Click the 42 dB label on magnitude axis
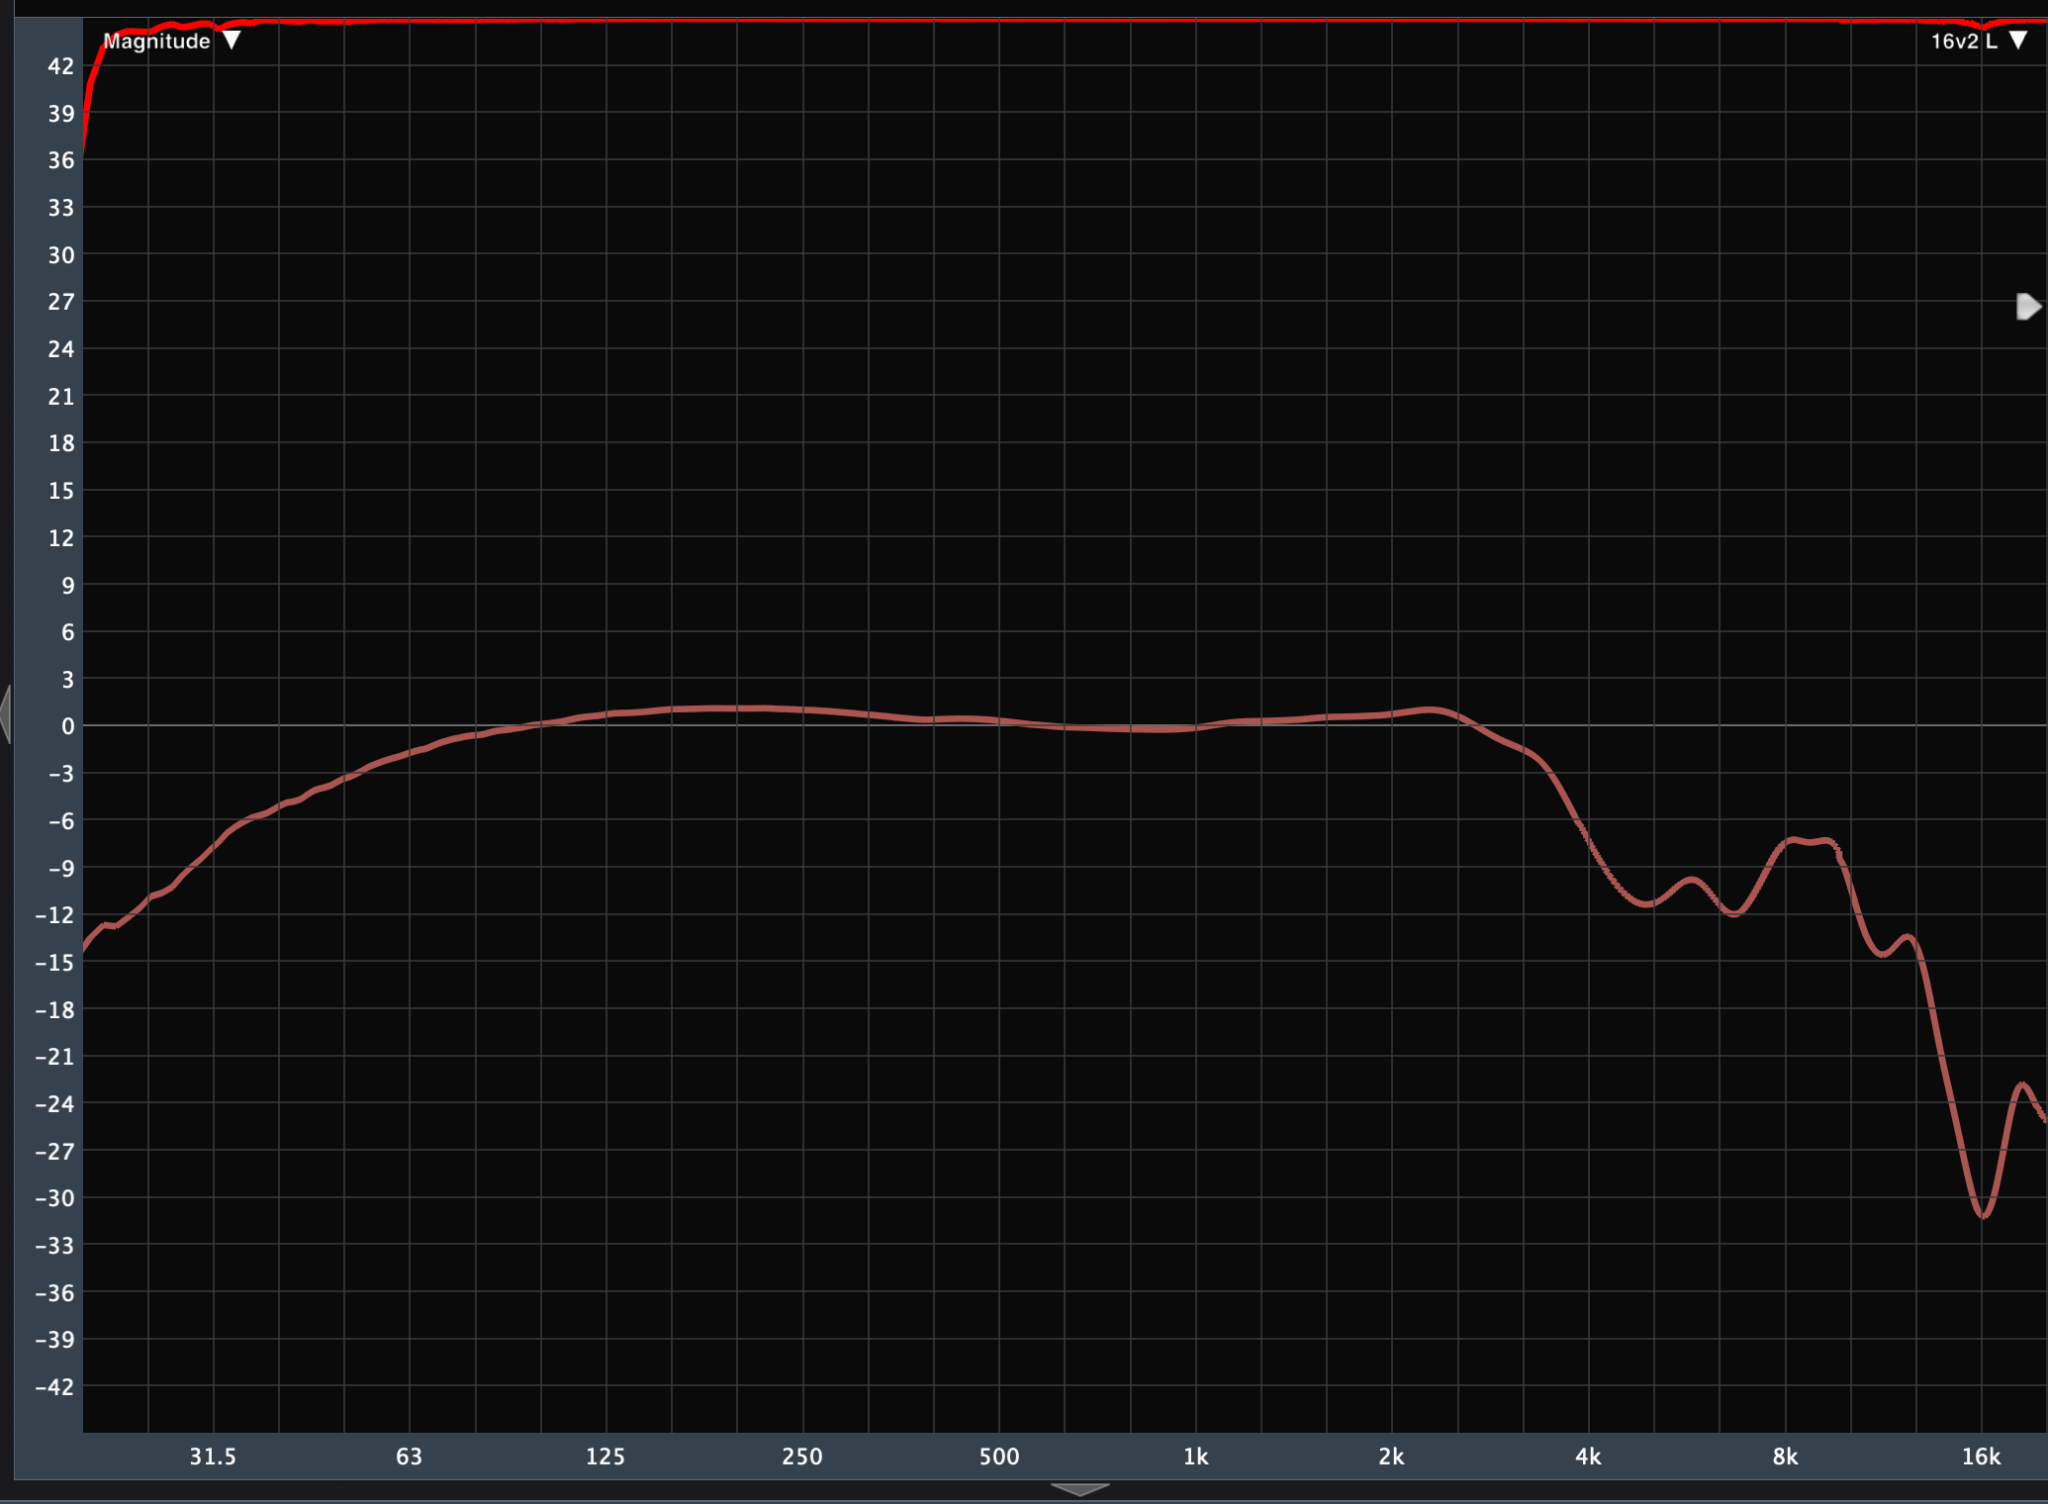Screen dimensions: 2048x1504 tap(61, 66)
